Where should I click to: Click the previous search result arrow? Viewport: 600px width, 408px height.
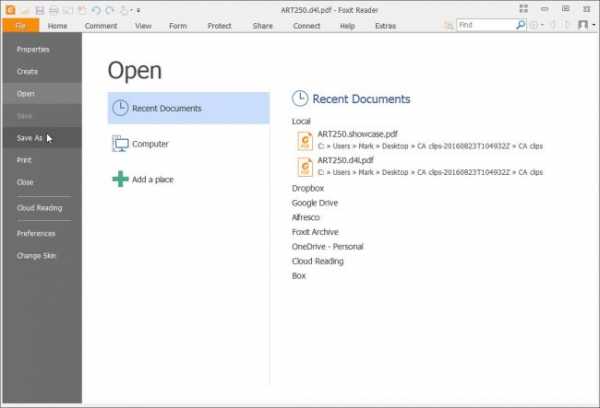point(553,25)
